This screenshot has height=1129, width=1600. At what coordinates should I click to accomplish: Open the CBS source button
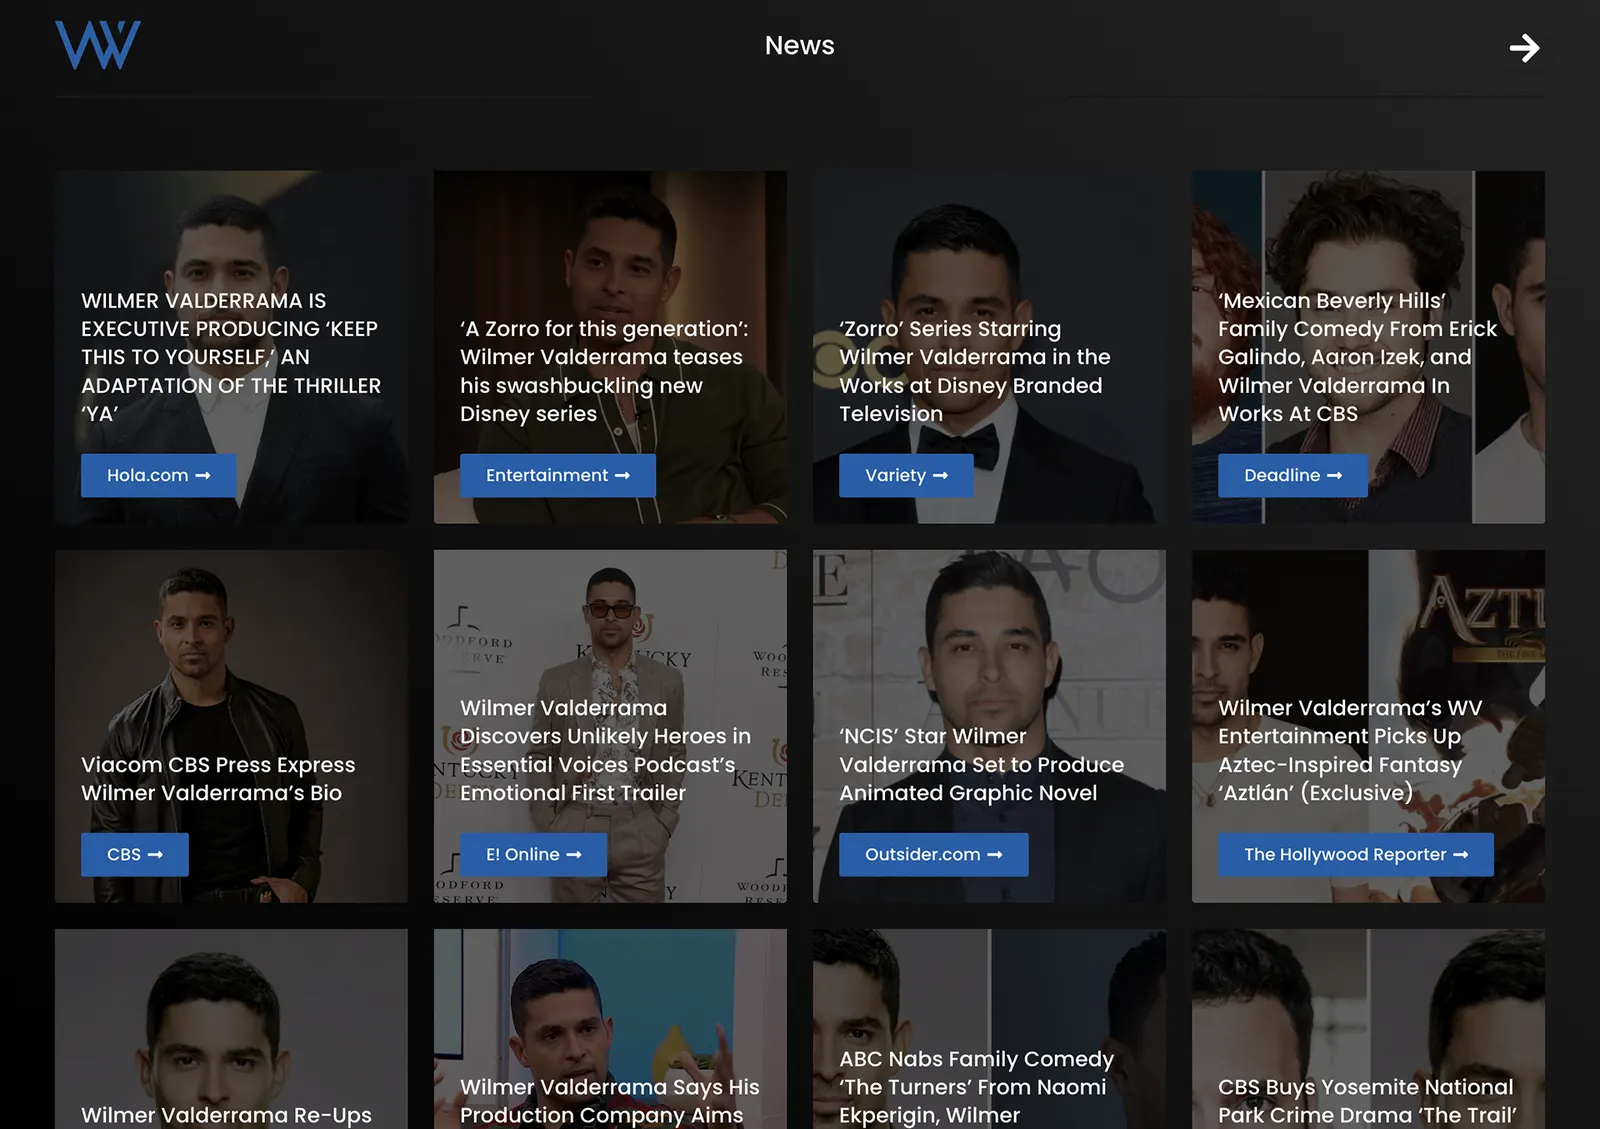coord(135,854)
